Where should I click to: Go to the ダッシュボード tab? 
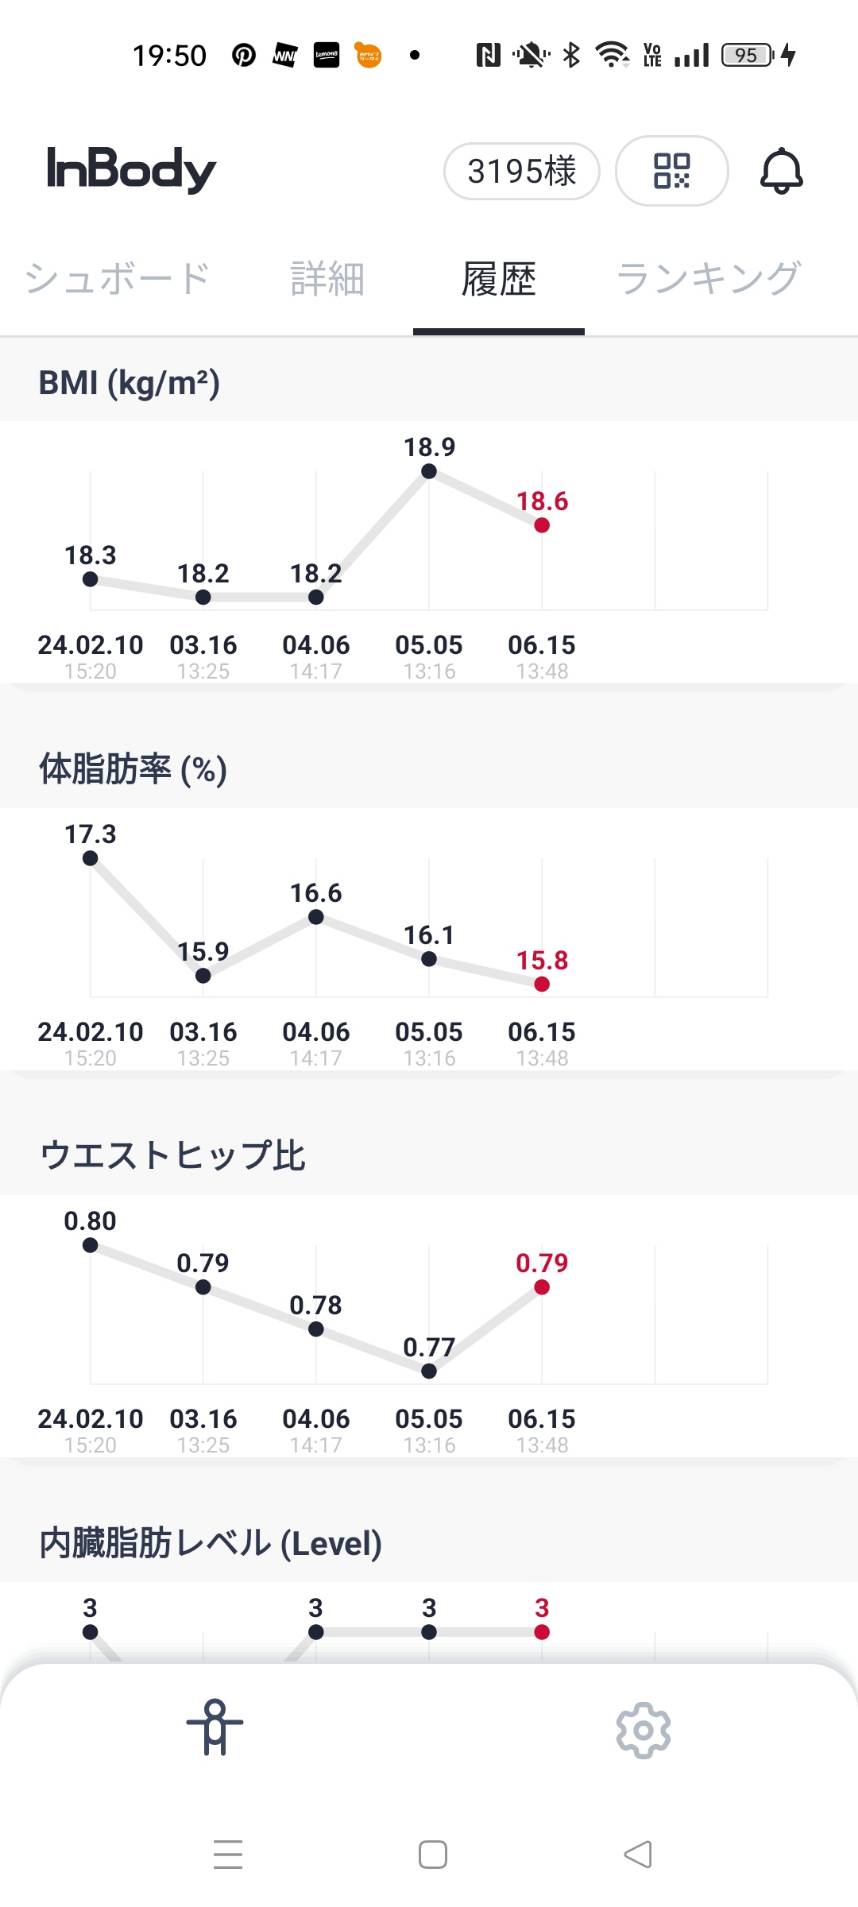116,279
